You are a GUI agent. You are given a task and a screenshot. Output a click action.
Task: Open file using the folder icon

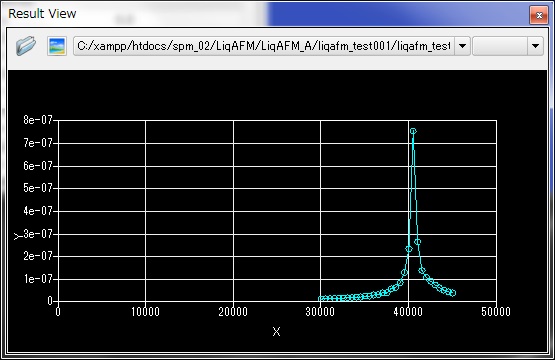click(26, 46)
